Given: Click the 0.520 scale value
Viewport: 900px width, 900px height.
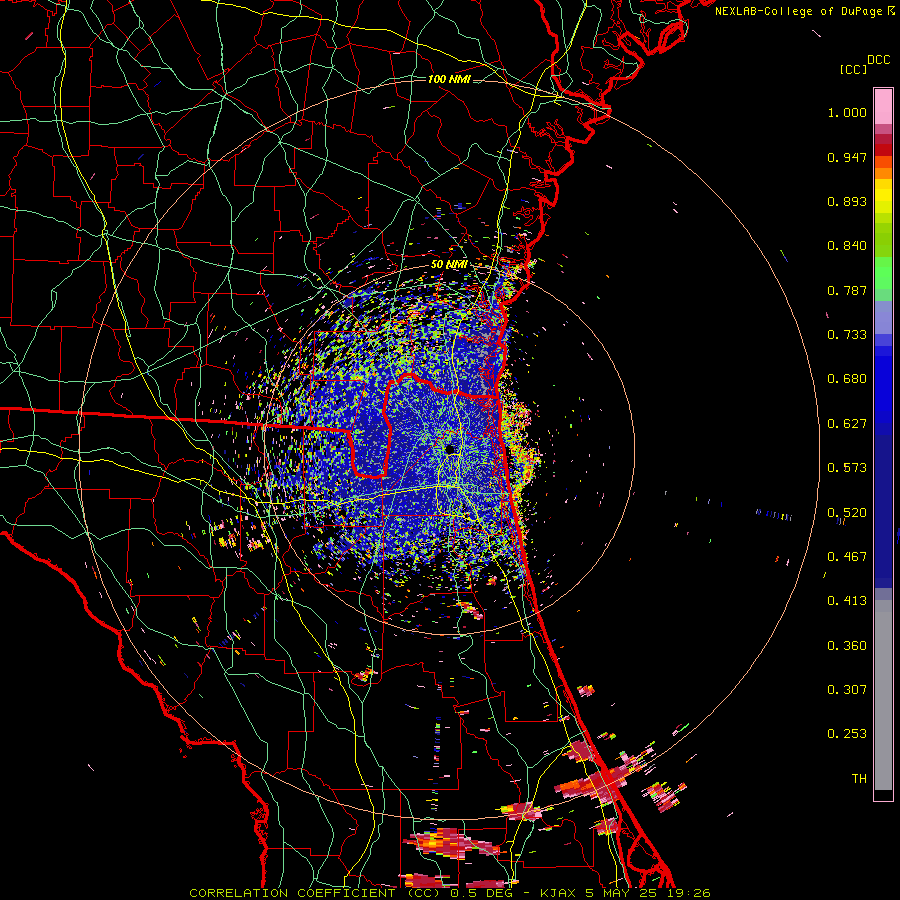Looking at the screenshot, I should [847, 513].
